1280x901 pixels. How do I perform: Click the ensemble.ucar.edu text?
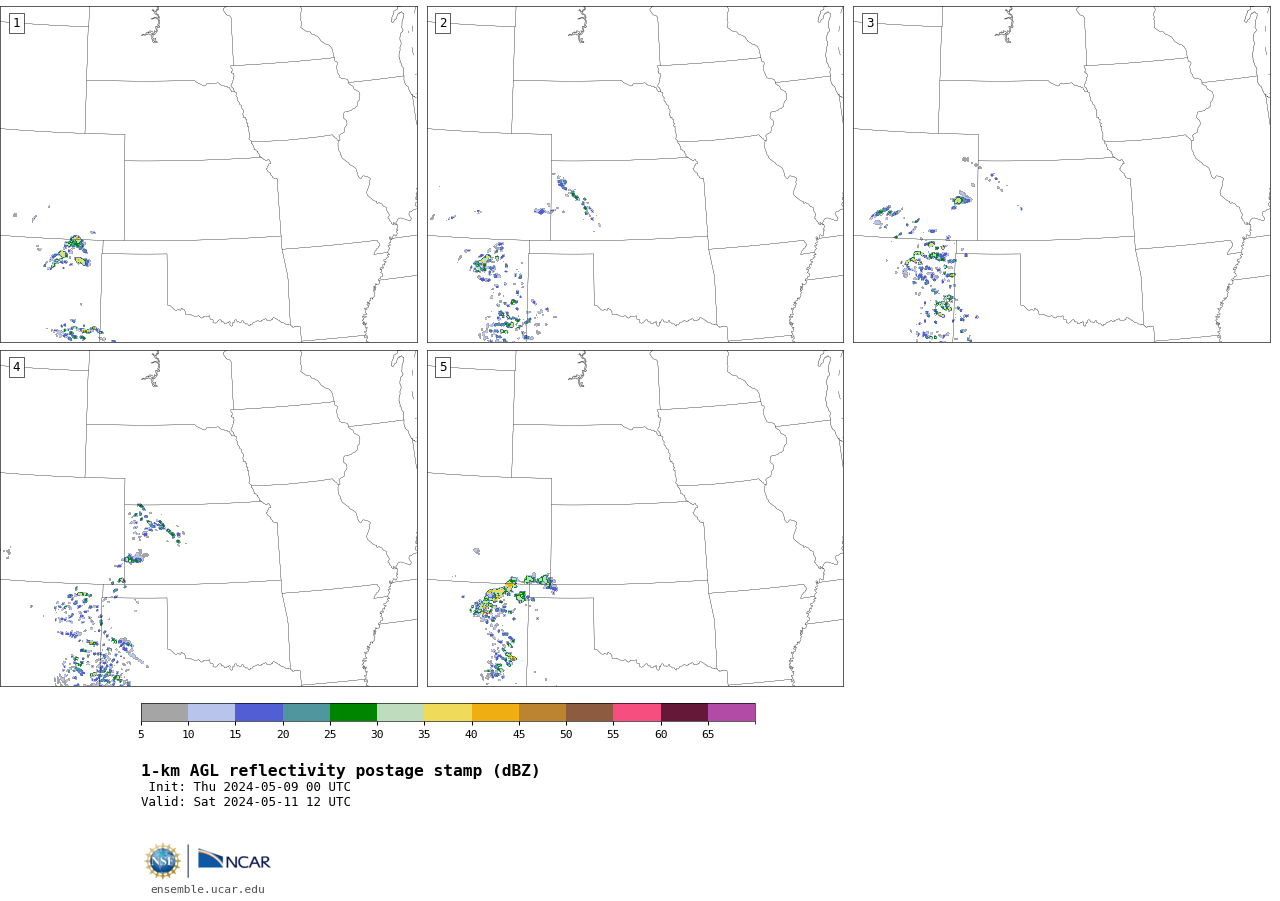[208, 889]
